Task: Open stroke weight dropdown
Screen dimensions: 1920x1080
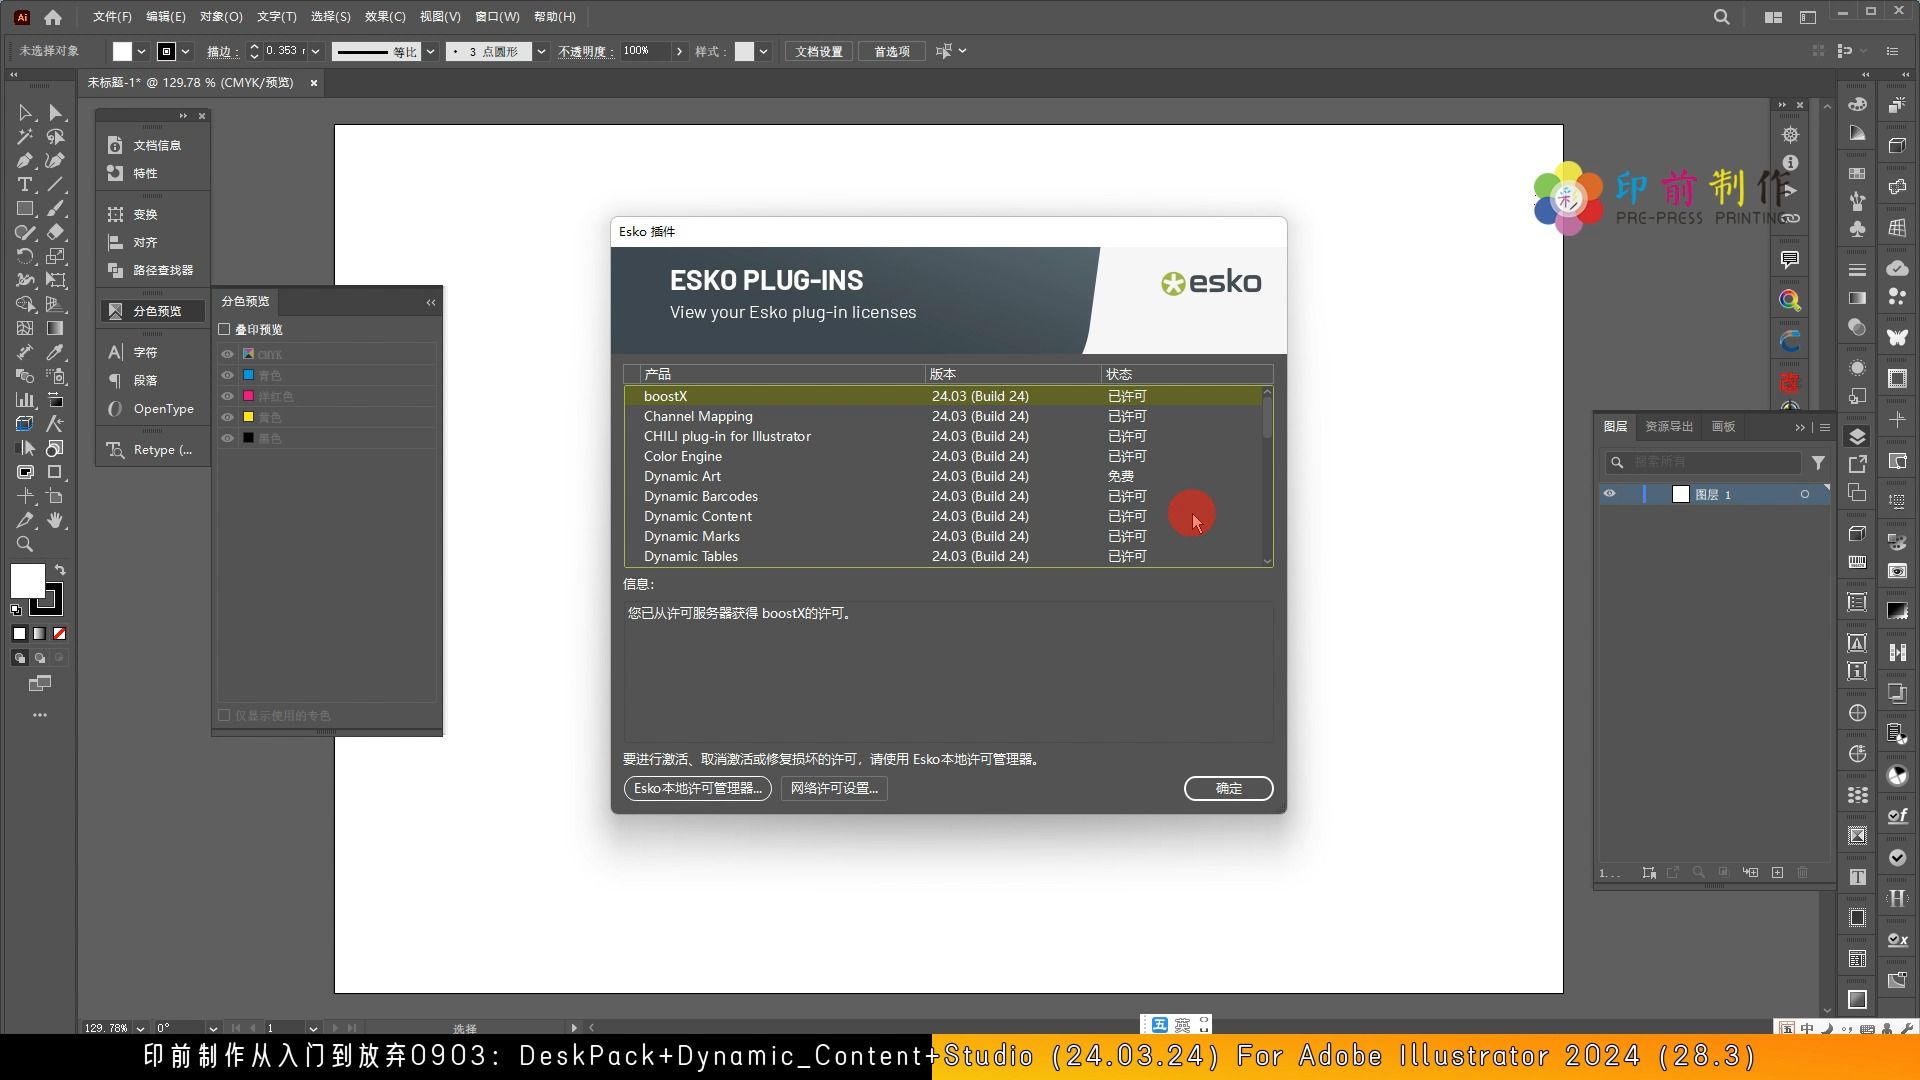Action: [x=316, y=51]
